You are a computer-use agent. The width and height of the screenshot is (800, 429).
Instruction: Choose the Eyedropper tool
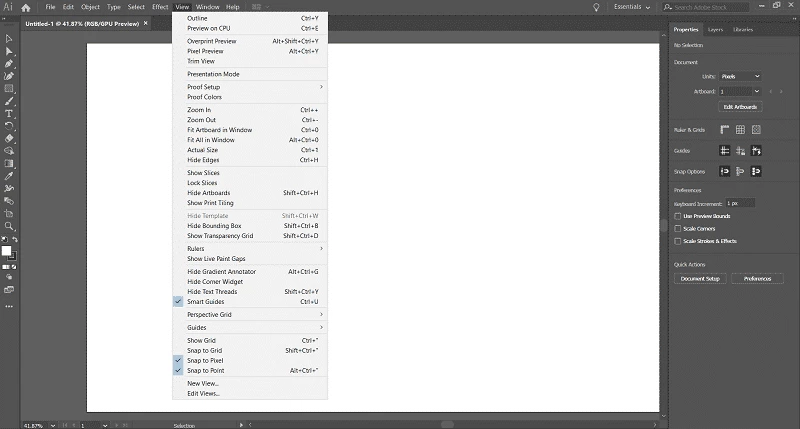(9, 176)
